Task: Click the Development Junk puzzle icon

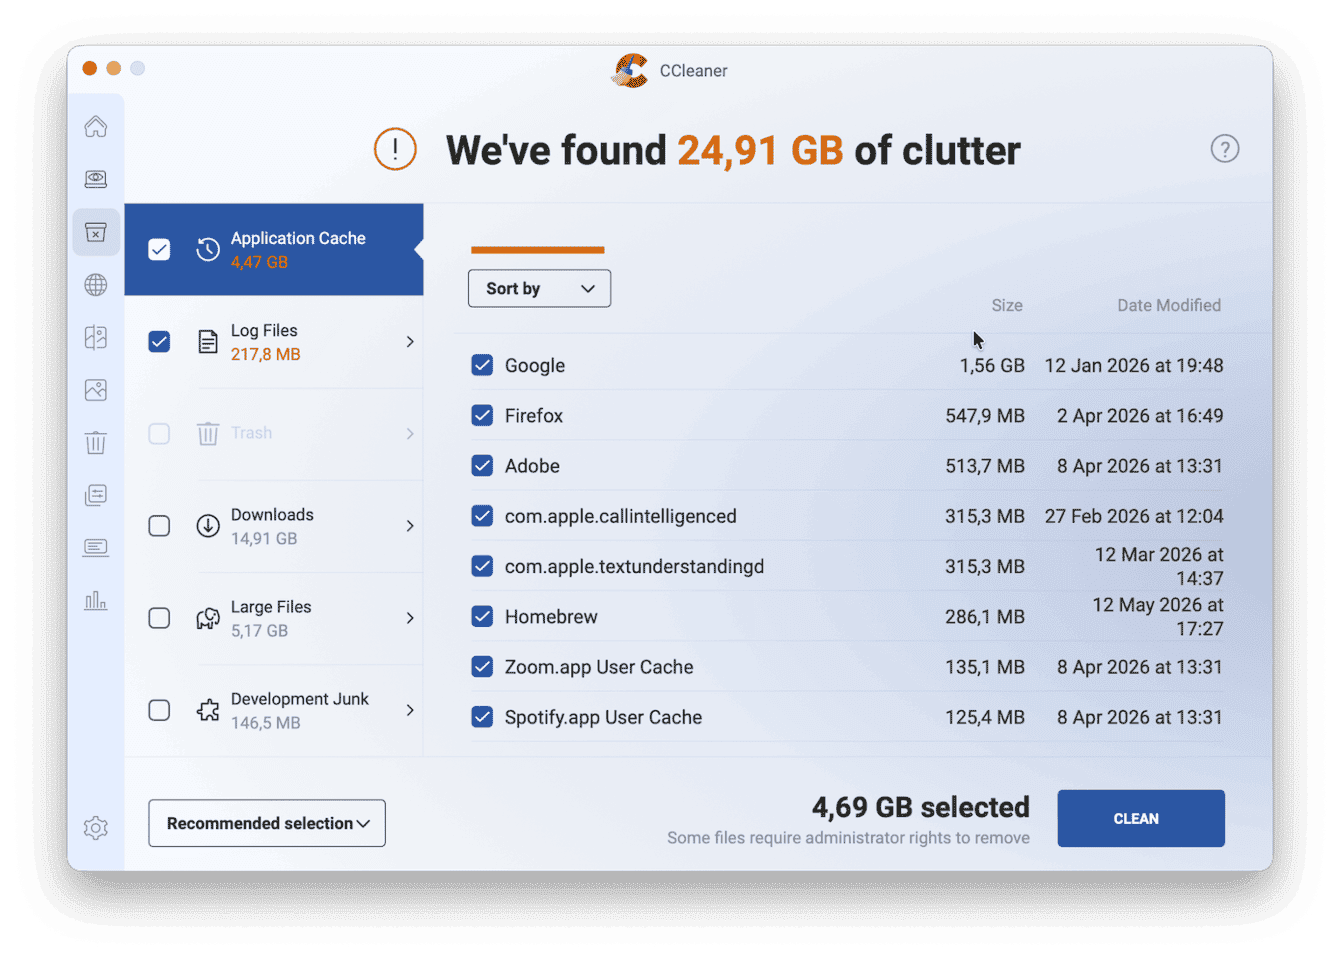Action: coord(208,710)
